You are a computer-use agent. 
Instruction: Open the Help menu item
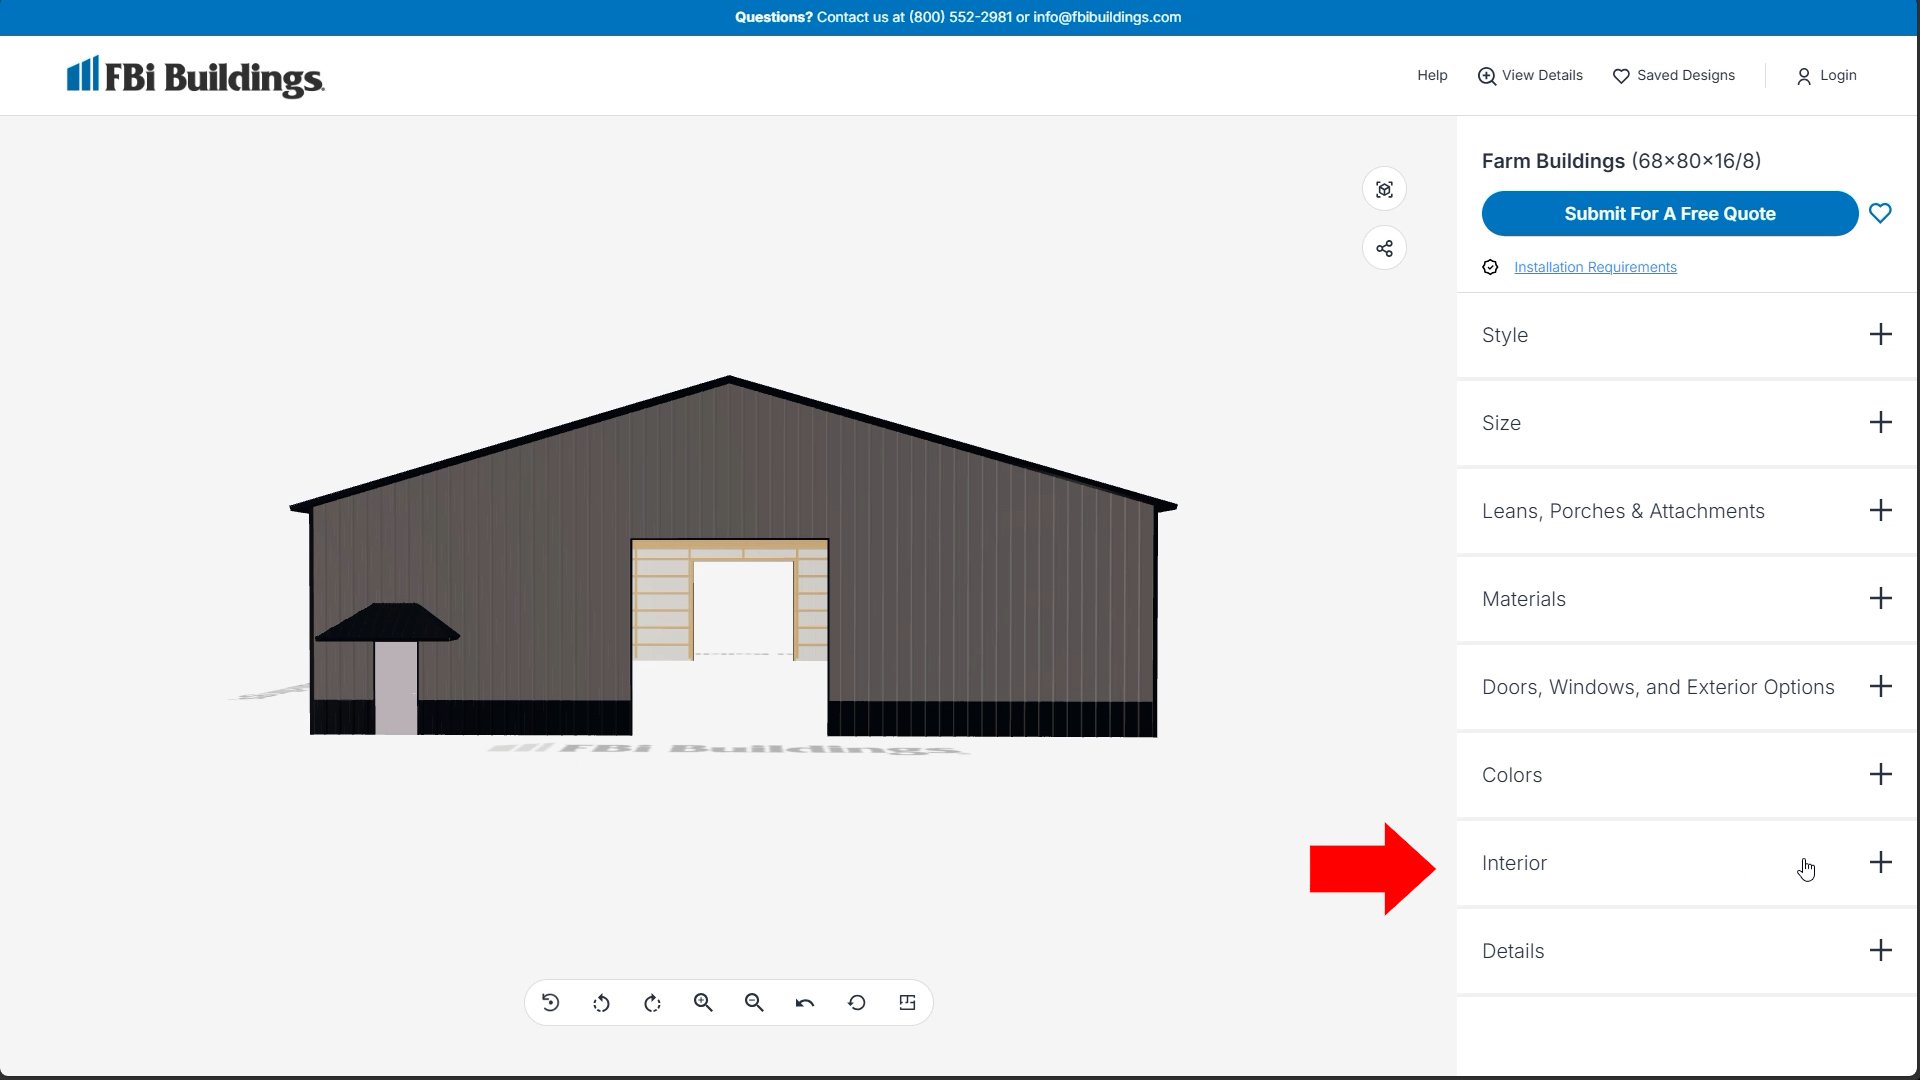coord(1432,75)
